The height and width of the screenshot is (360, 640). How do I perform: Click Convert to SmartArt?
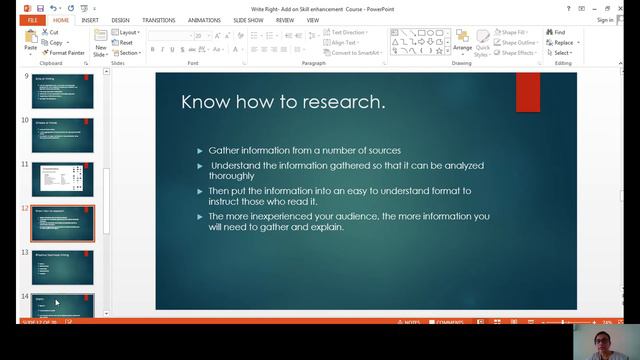tap(353, 53)
